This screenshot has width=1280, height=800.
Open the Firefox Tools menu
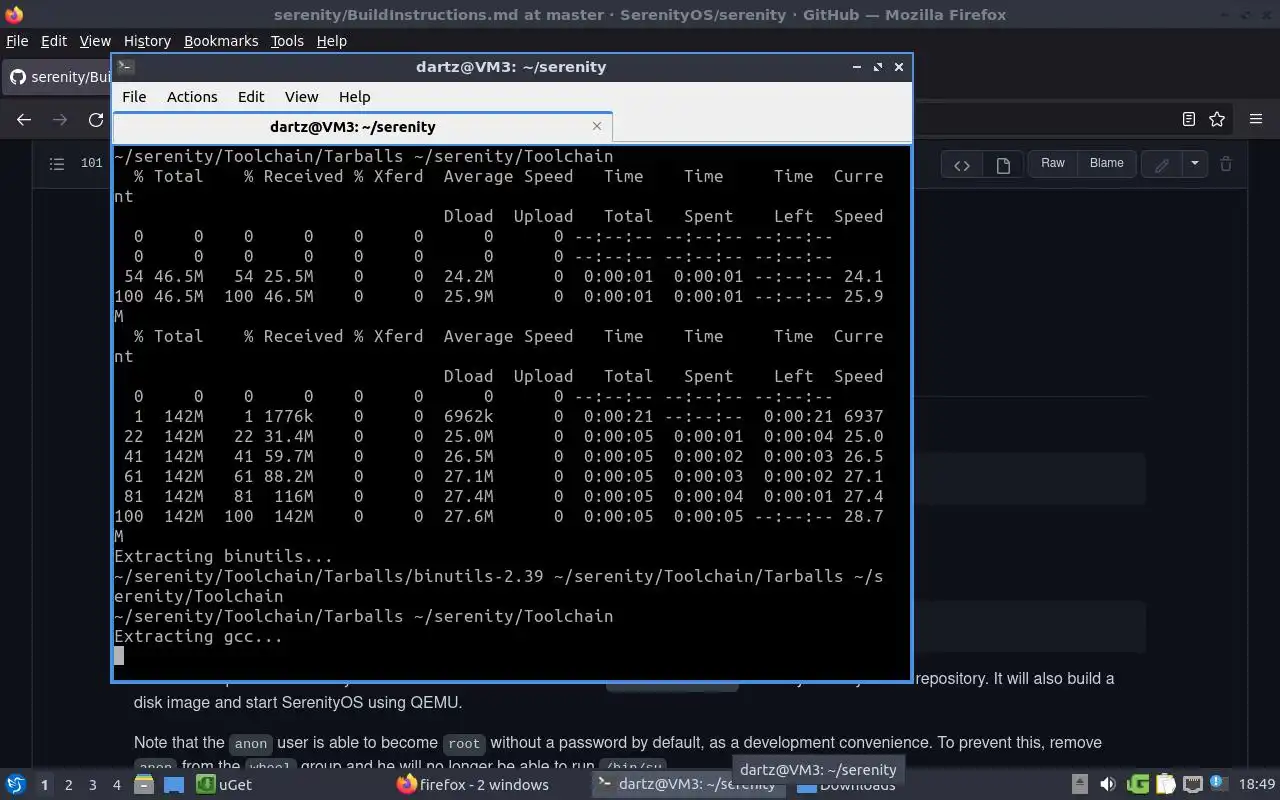(x=287, y=41)
